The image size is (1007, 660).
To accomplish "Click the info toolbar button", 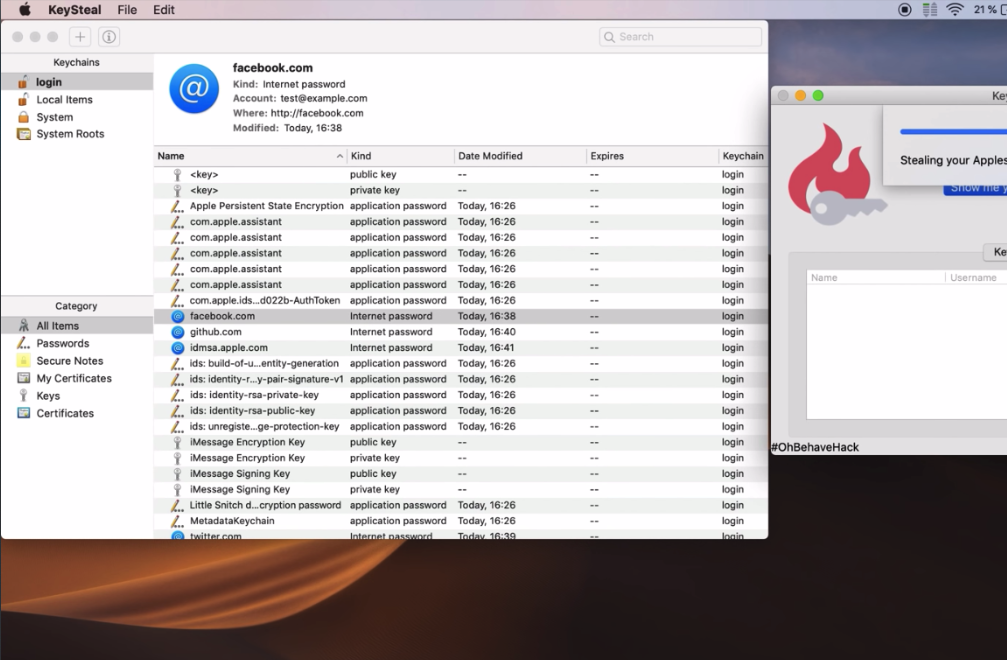I will tap(109, 37).
